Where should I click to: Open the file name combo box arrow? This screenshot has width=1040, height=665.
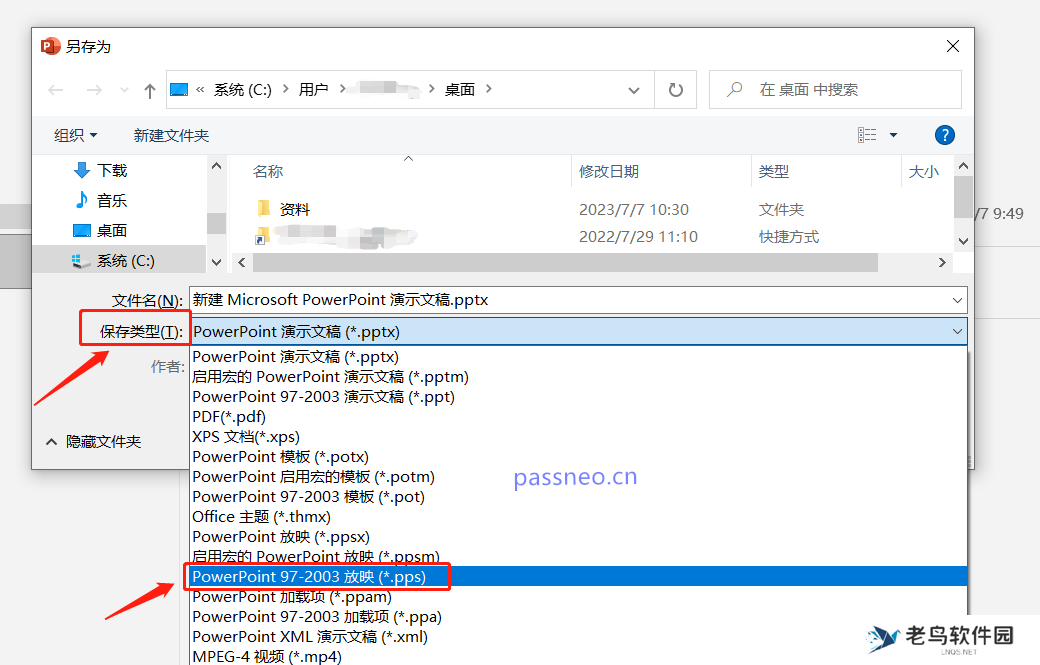[956, 300]
